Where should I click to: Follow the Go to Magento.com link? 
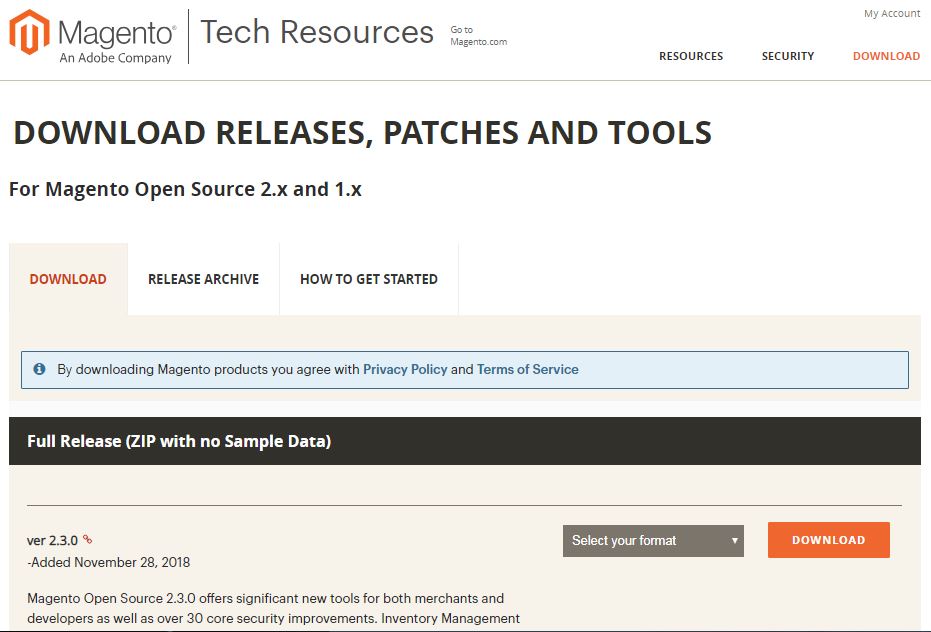coord(479,36)
